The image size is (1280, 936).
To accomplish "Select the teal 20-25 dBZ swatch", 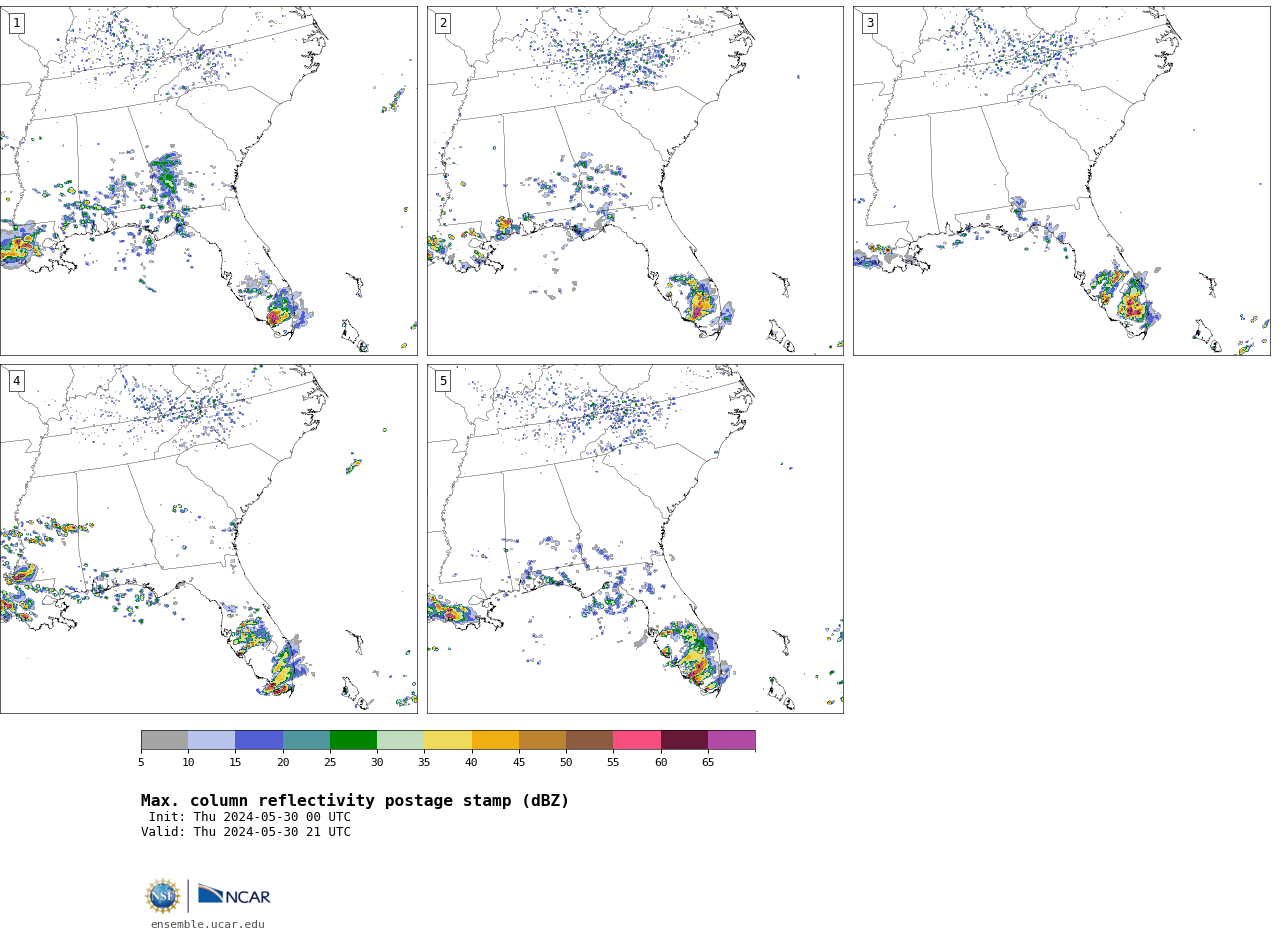I will [306, 740].
